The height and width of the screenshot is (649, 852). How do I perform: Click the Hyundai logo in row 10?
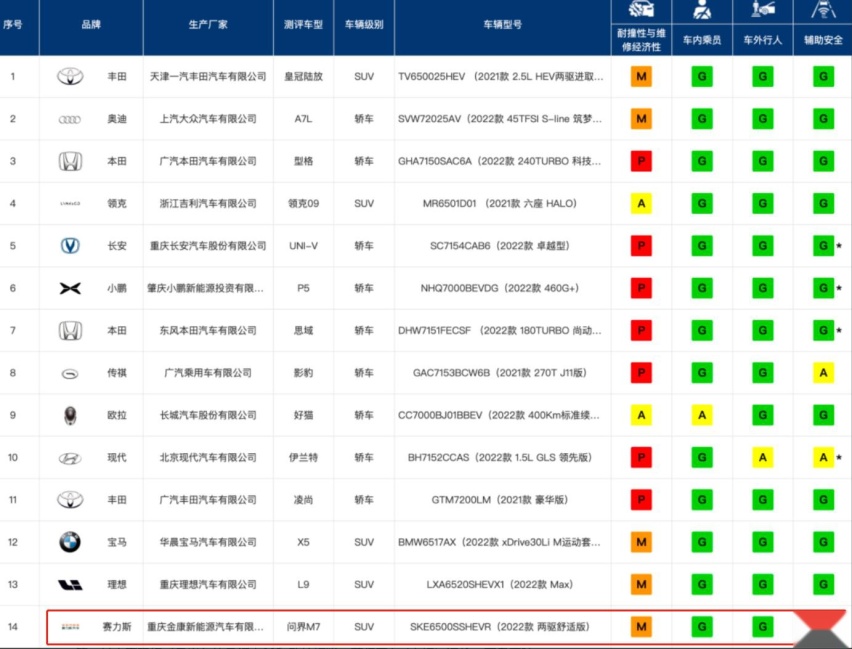pyautogui.click(x=70, y=458)
